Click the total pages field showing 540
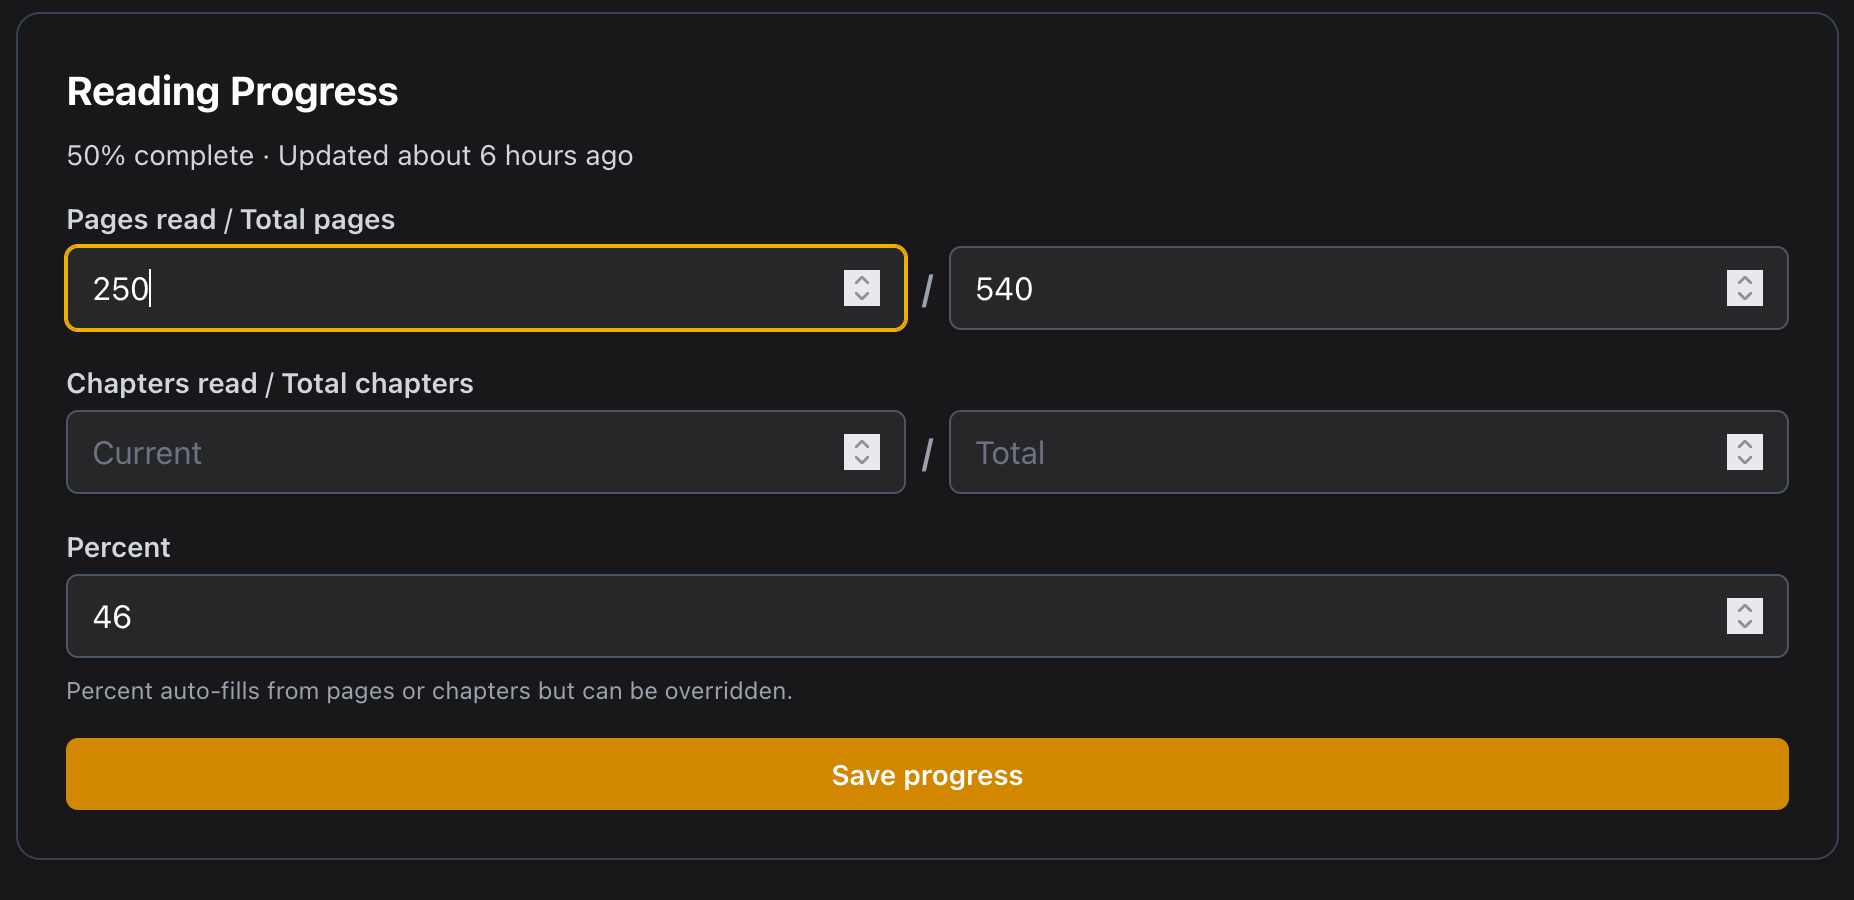 coord(1330,289)
